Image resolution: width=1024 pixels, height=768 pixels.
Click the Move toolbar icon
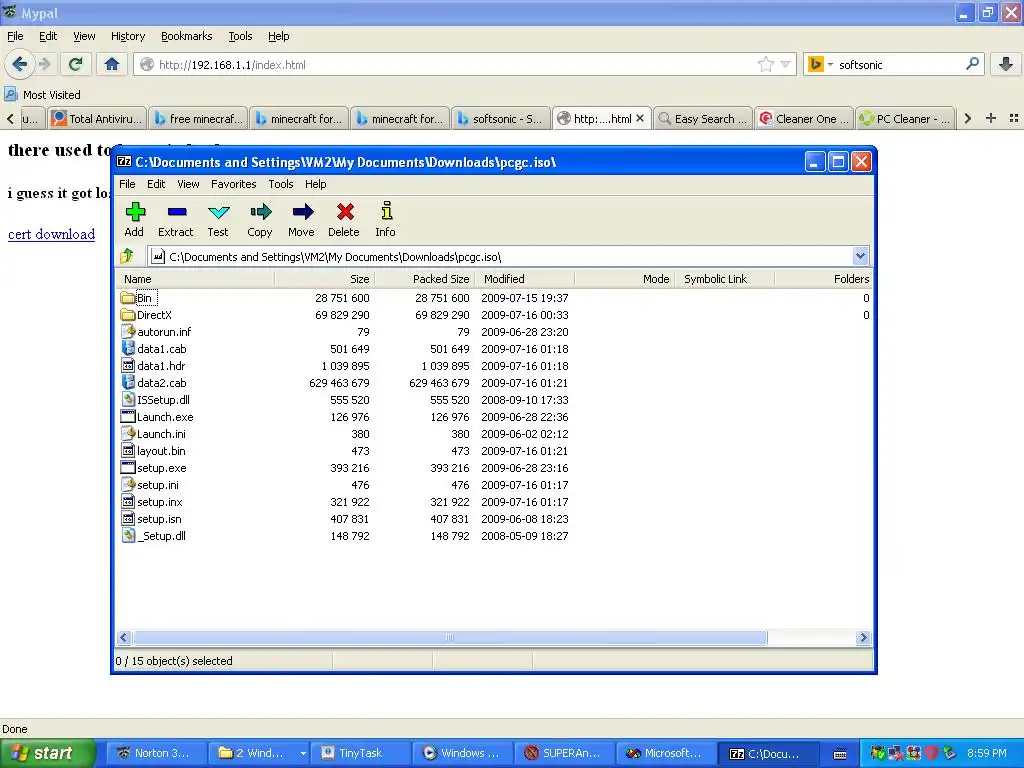point(302,219)
